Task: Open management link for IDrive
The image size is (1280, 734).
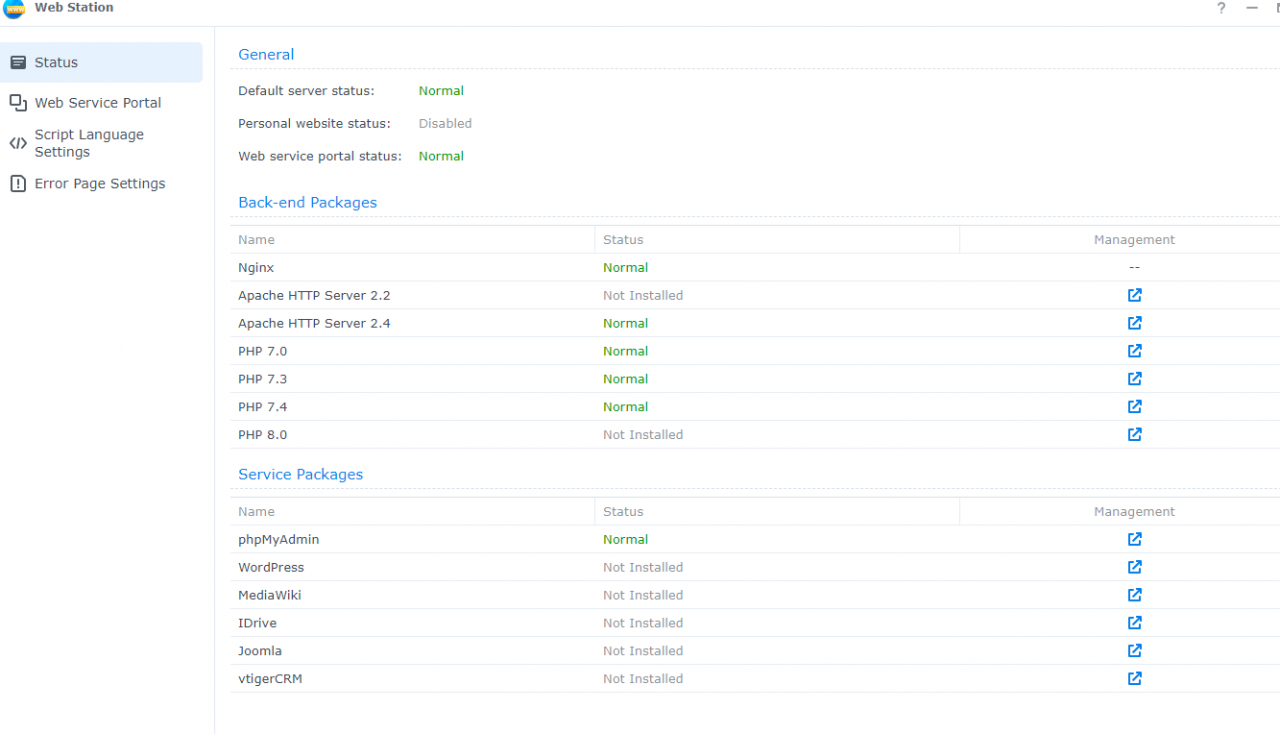Action: pos(1134,623)
